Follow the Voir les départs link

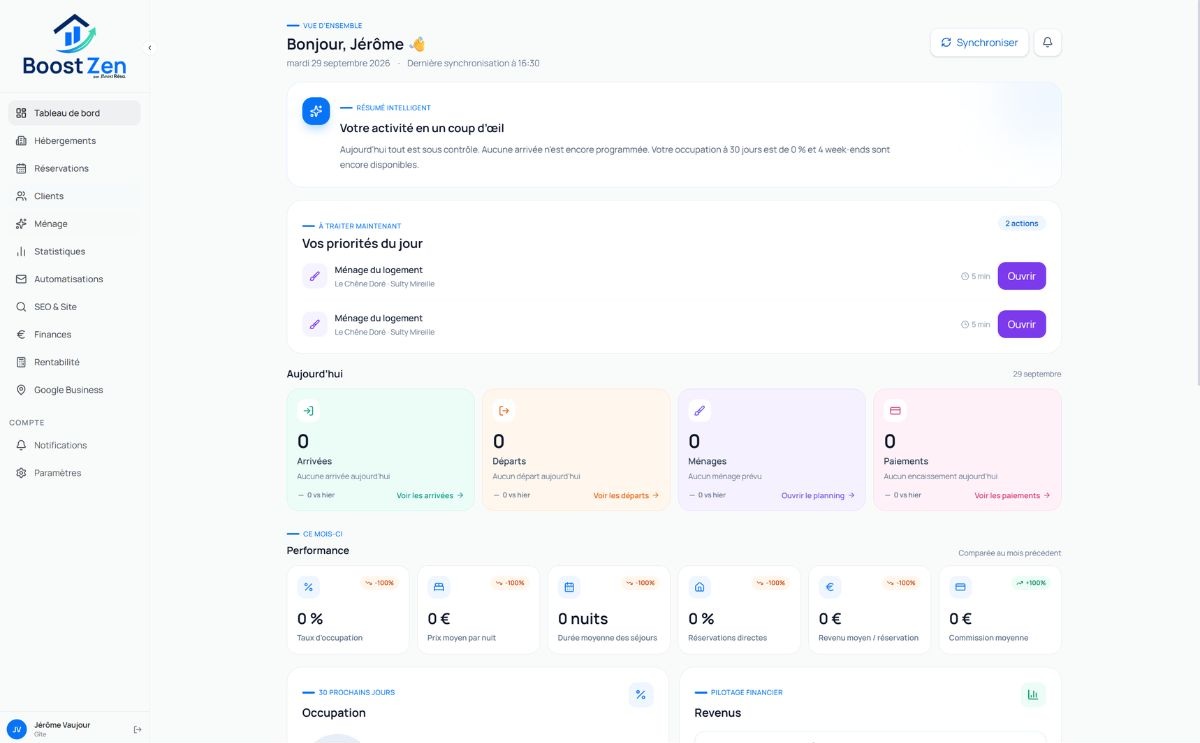pyautogui.click(x=626, y=495)
